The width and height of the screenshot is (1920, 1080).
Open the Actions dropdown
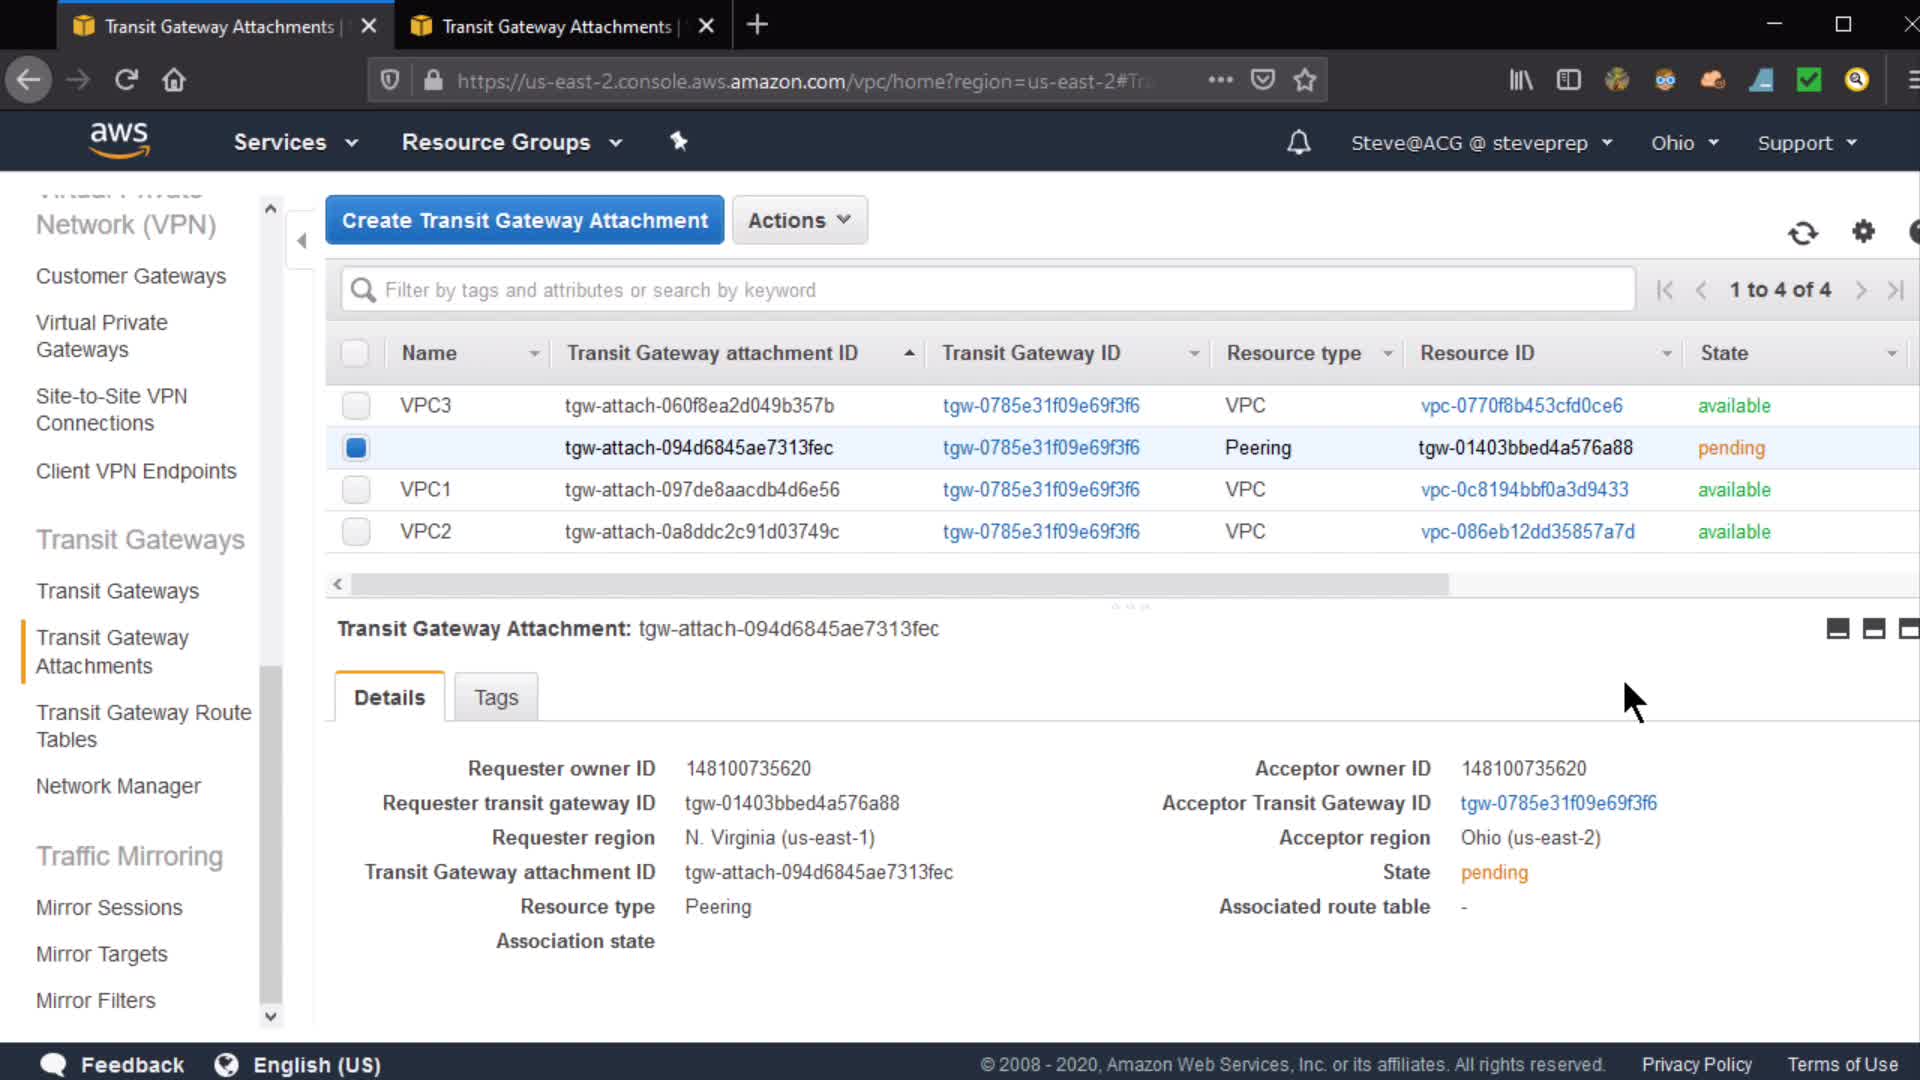pos(799,220)
